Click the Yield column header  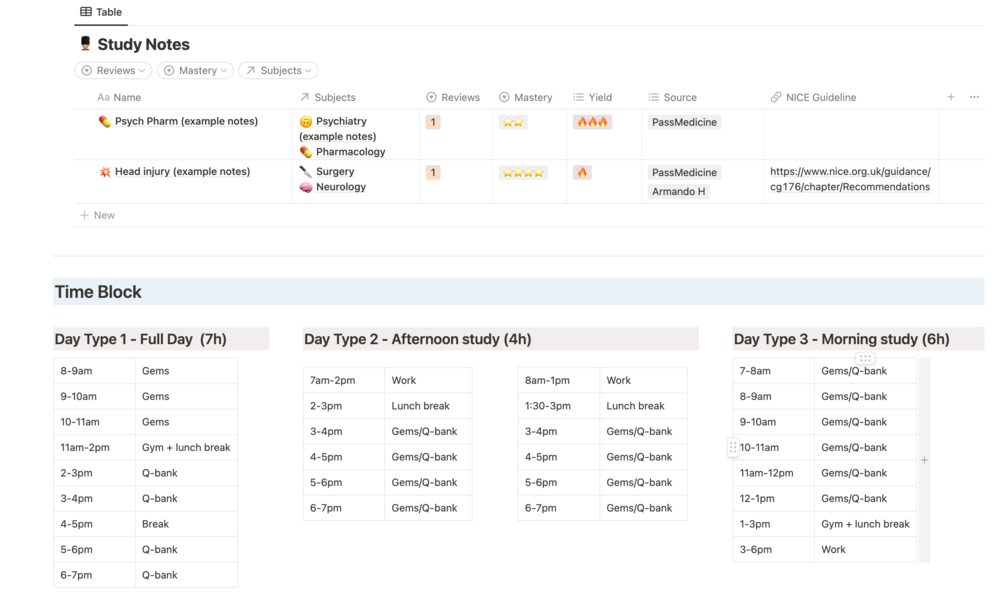593,97
